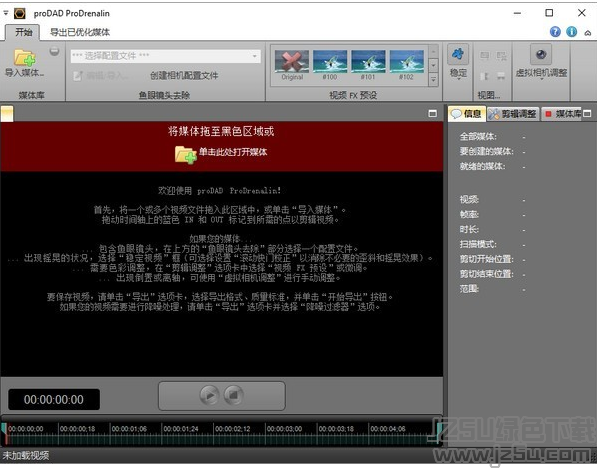Click timeline at 00:00:04:06 mark
597x468 pixels.
pyautogui.click(x=388, y=429)
